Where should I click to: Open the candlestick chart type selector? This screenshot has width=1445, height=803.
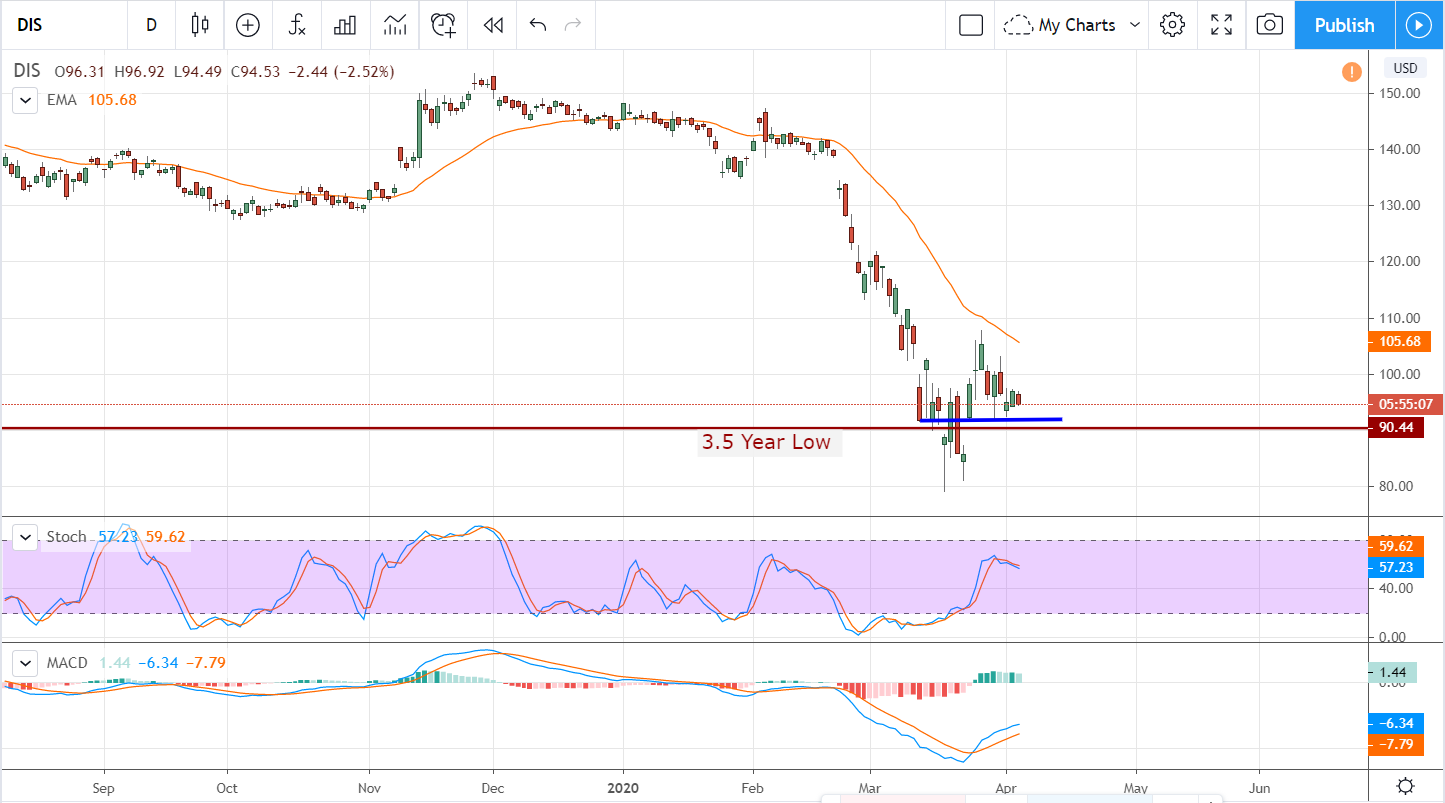point(200,25)
